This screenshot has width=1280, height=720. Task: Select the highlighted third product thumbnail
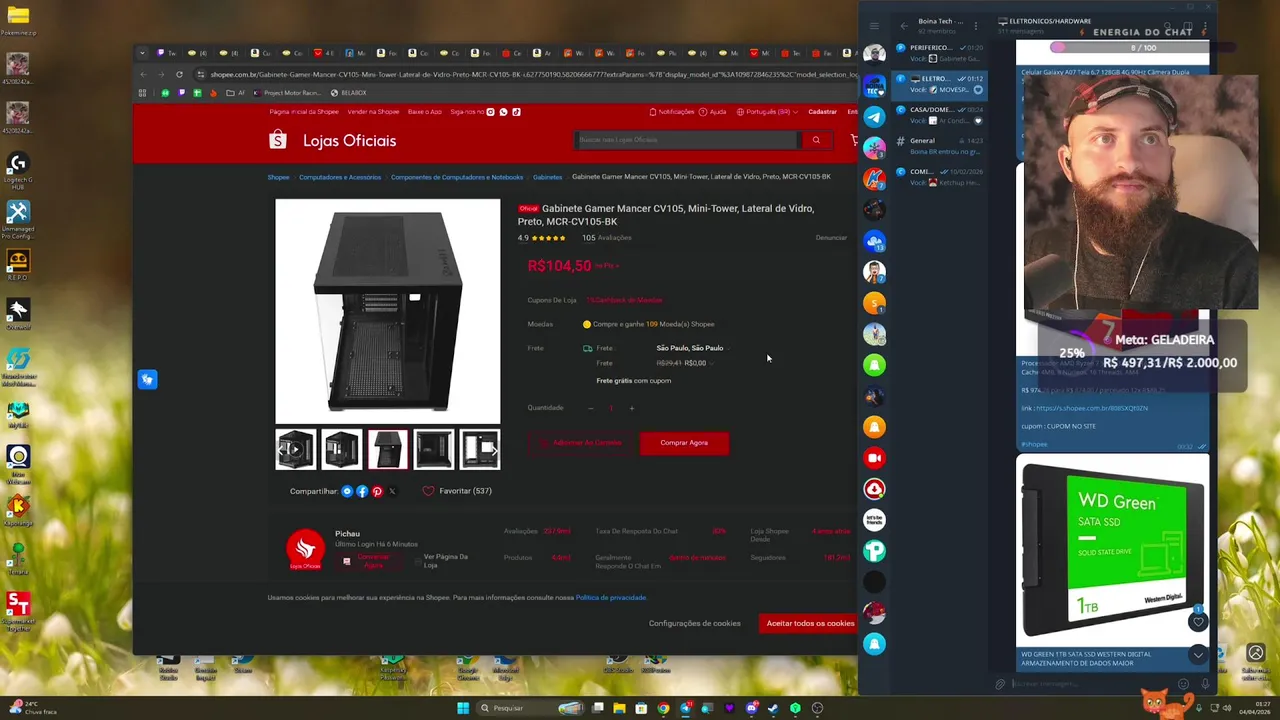388,449
